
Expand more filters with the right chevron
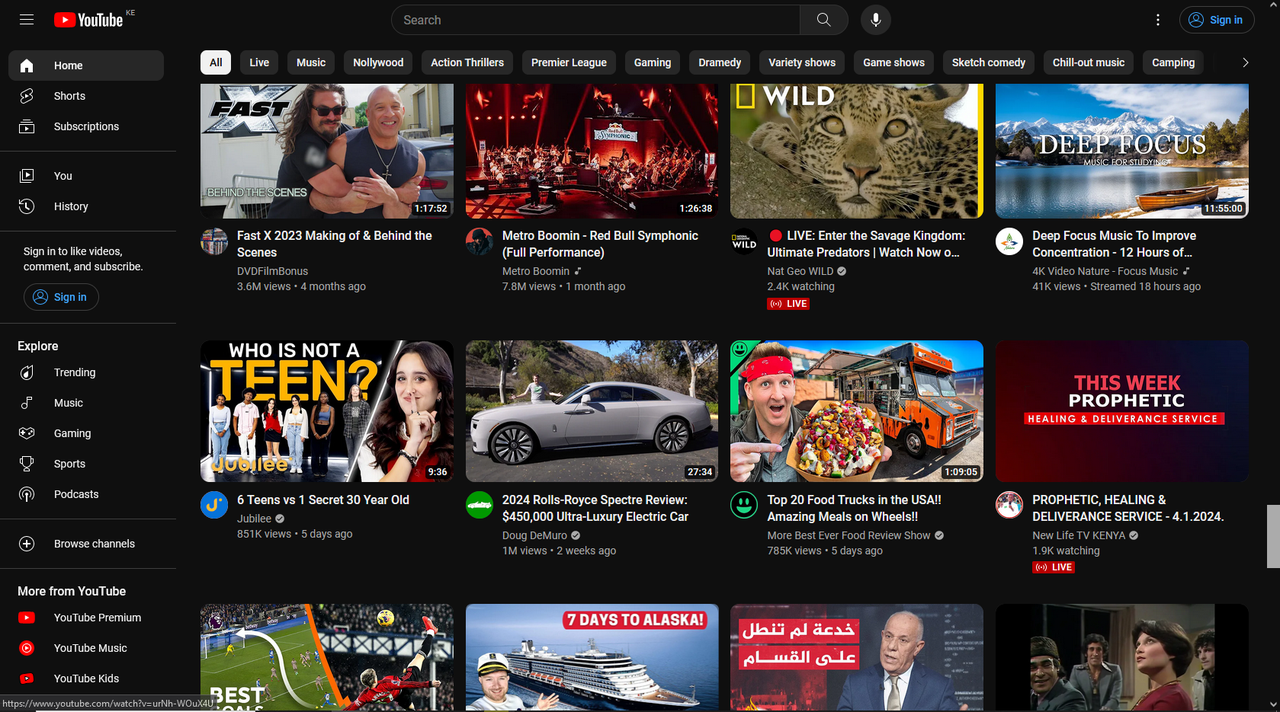click(1245, 62)
